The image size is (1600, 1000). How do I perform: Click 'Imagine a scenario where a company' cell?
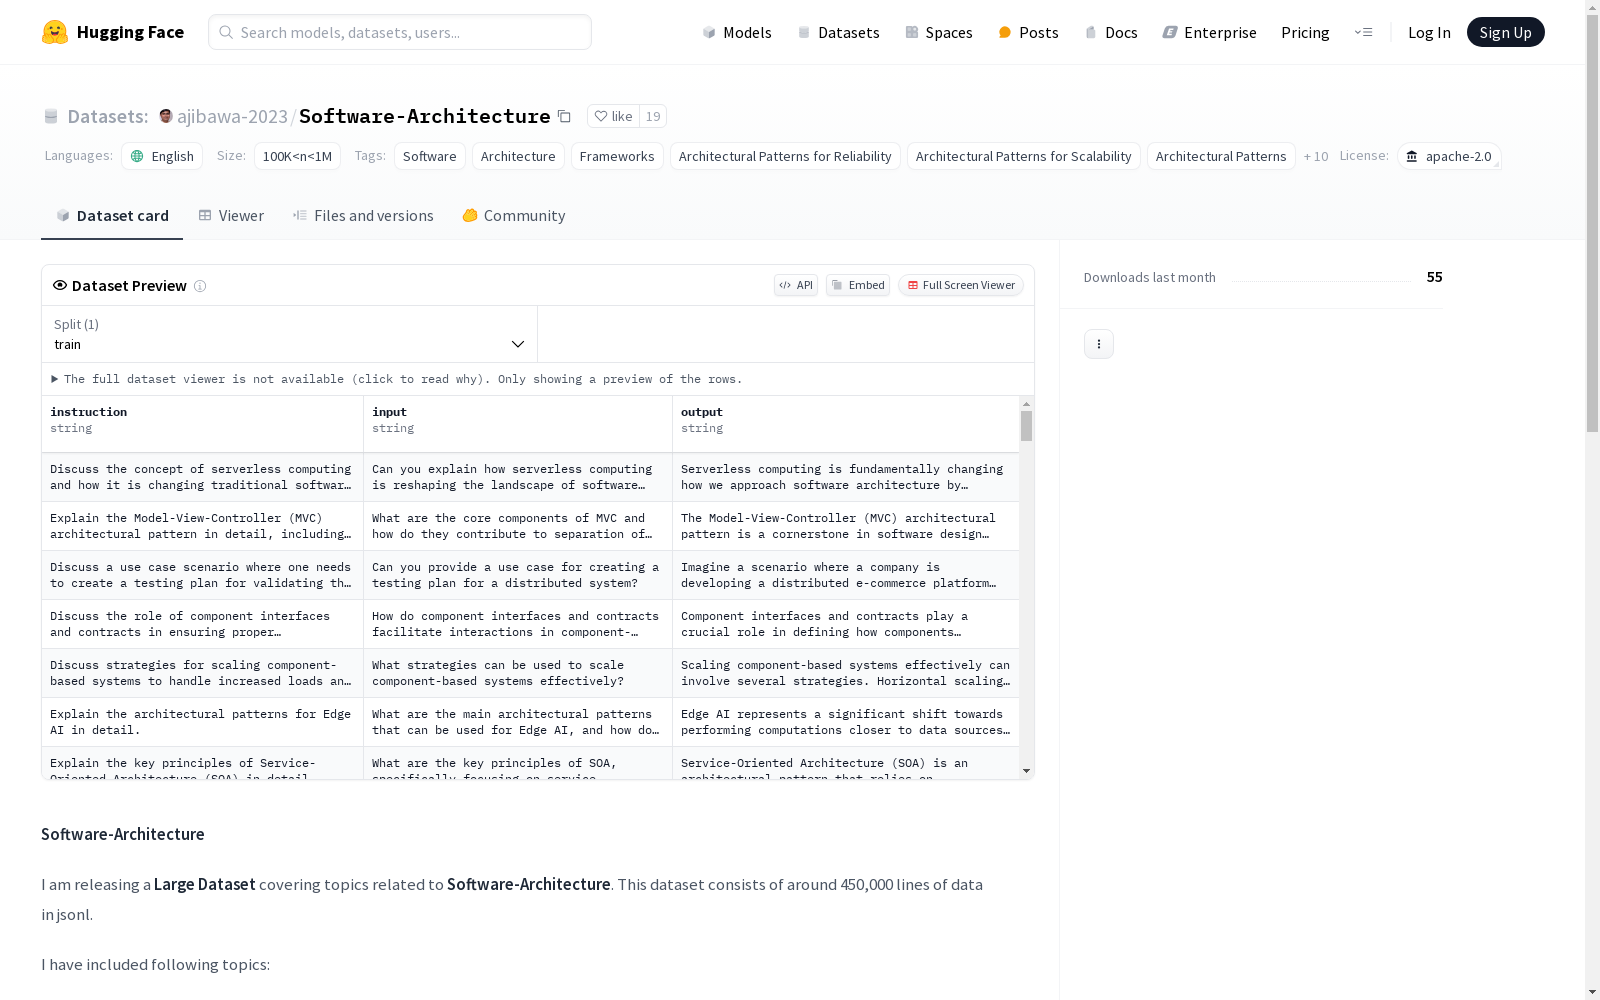(846, 575)
